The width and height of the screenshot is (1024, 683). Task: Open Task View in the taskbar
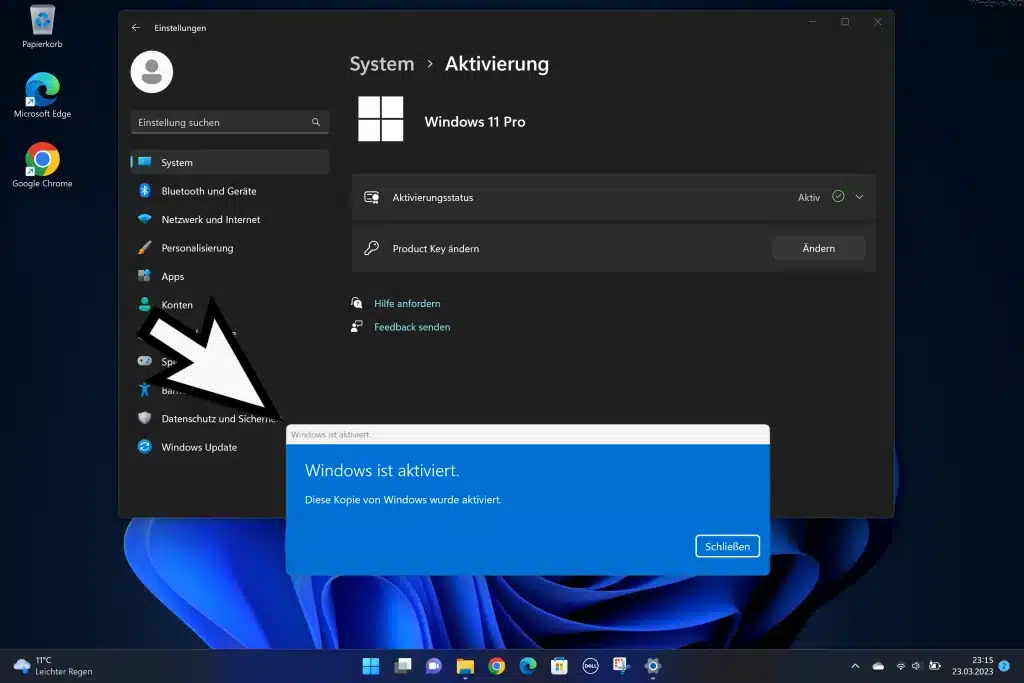(x=403, y=666)
